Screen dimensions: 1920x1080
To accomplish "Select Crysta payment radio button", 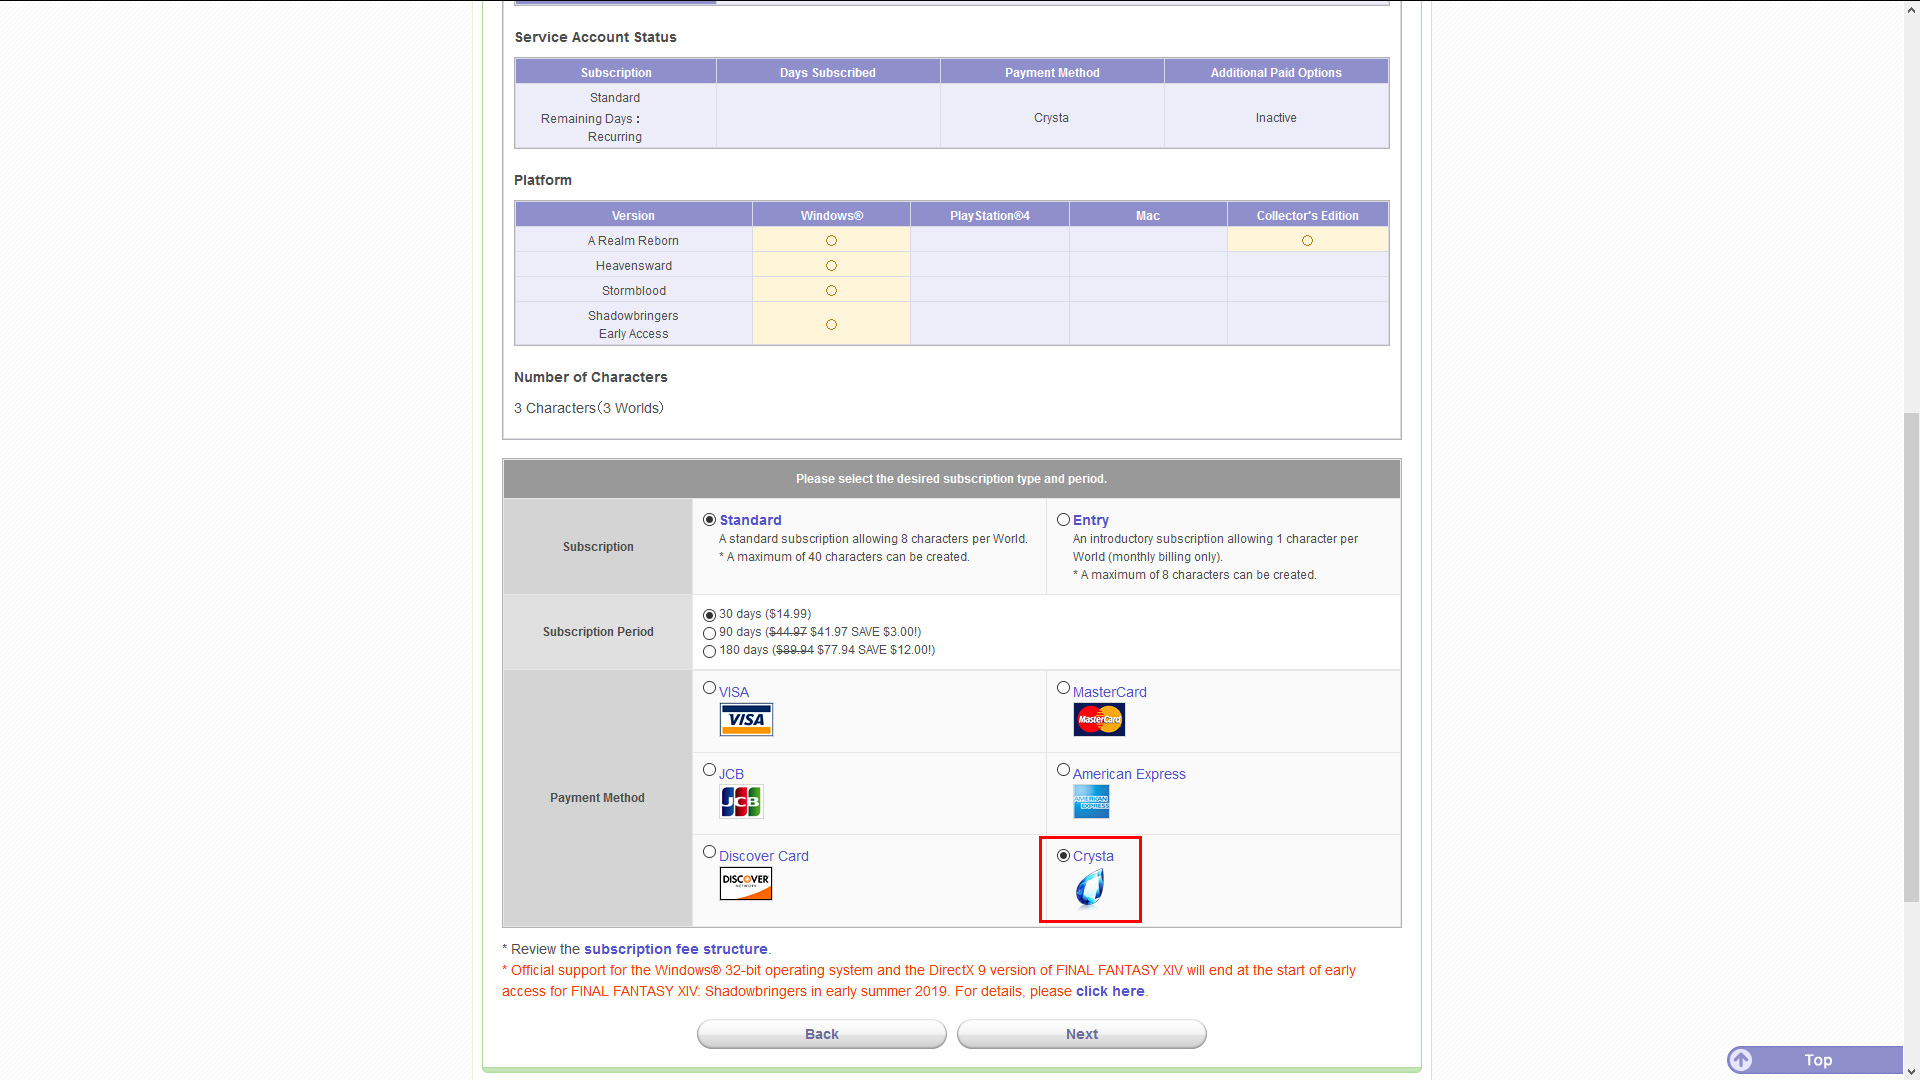I will coord(1063,856).
